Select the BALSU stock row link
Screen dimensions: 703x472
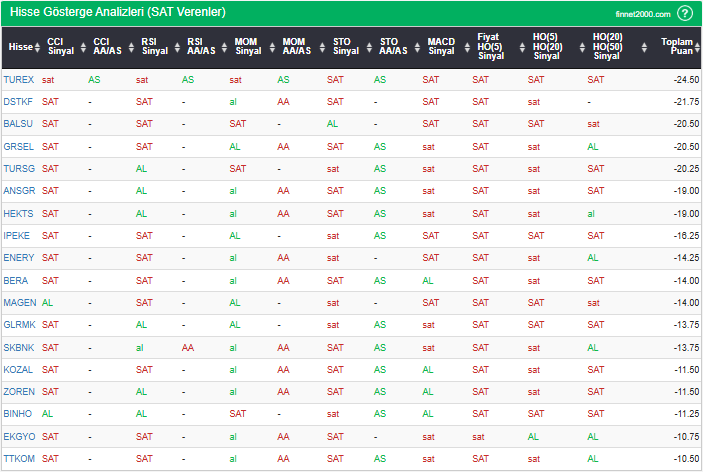18,124
